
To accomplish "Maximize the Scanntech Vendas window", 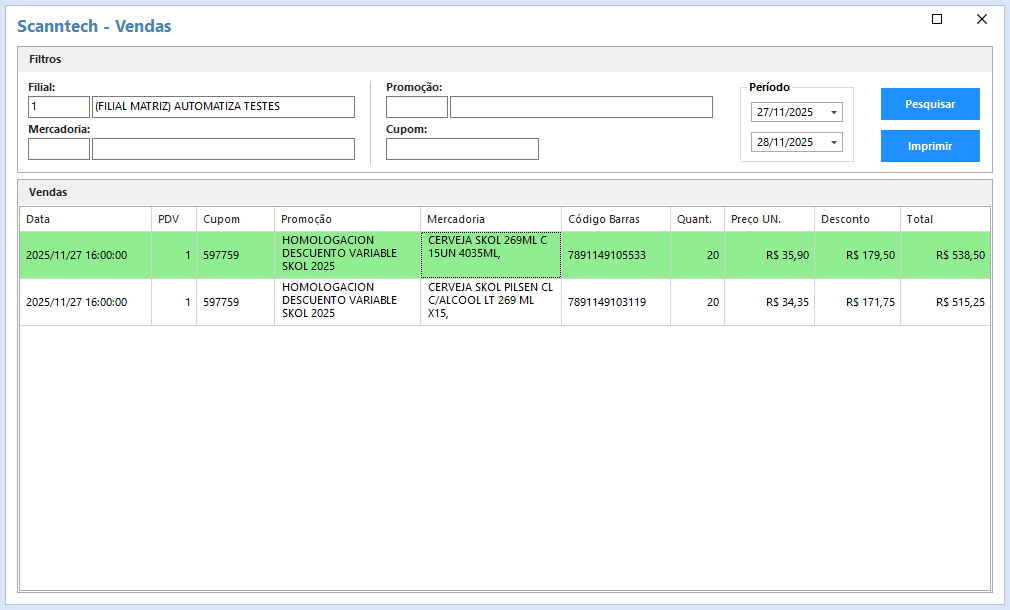I will pos(937,19).
